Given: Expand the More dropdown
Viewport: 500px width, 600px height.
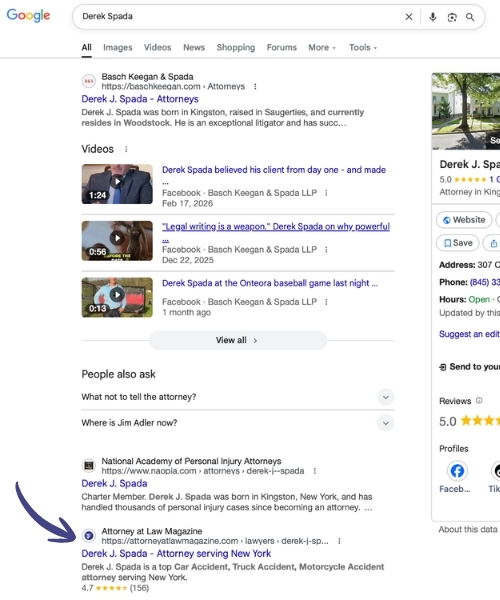Looking at the screenshot, I should [322, 47].
